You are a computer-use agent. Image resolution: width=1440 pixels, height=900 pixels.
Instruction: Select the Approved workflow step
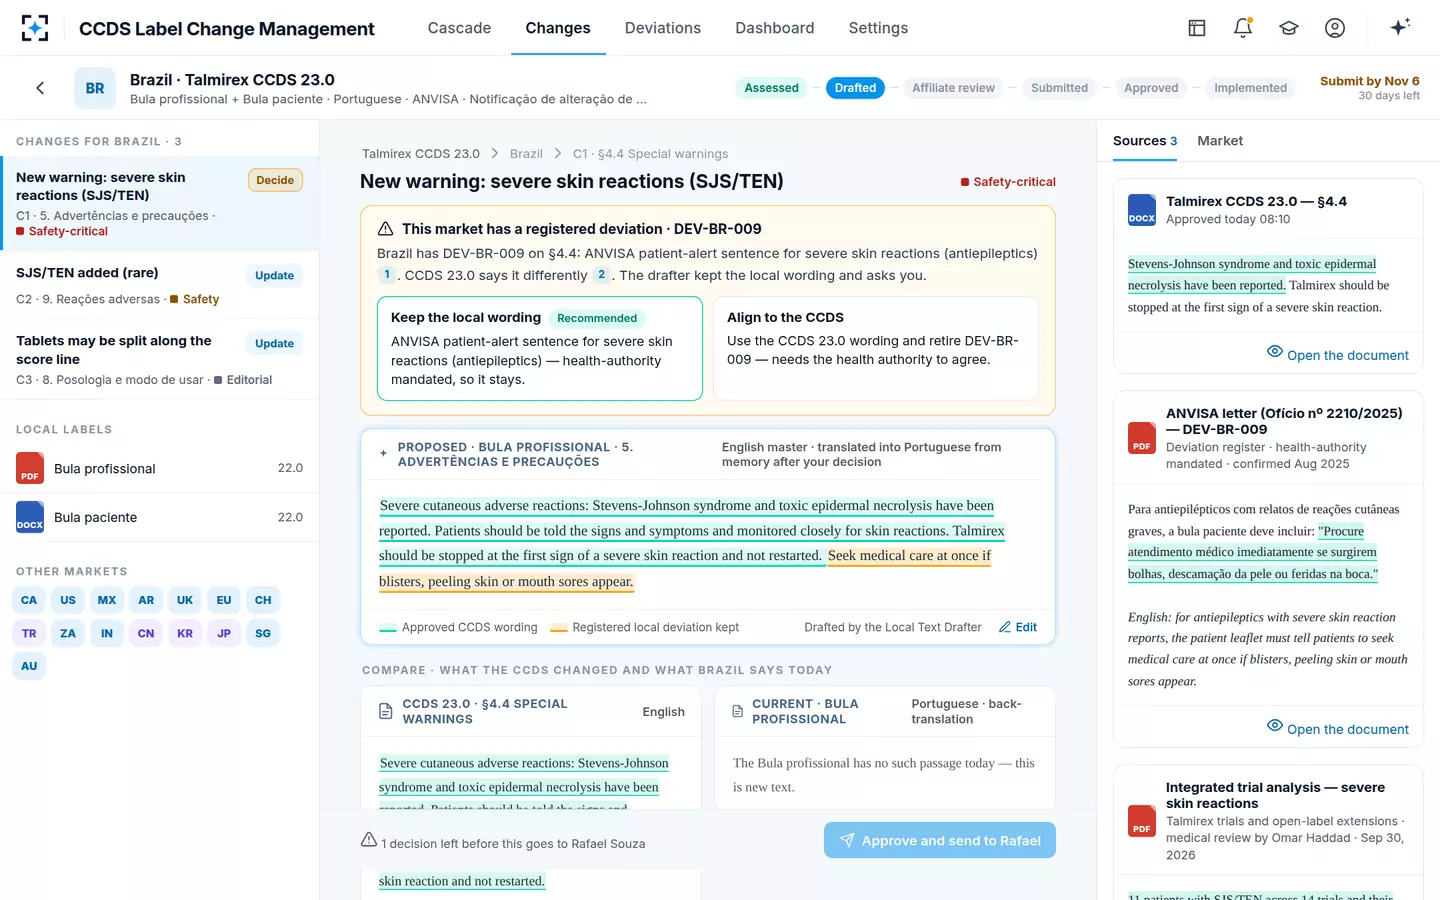click(x=1151, y=88)
